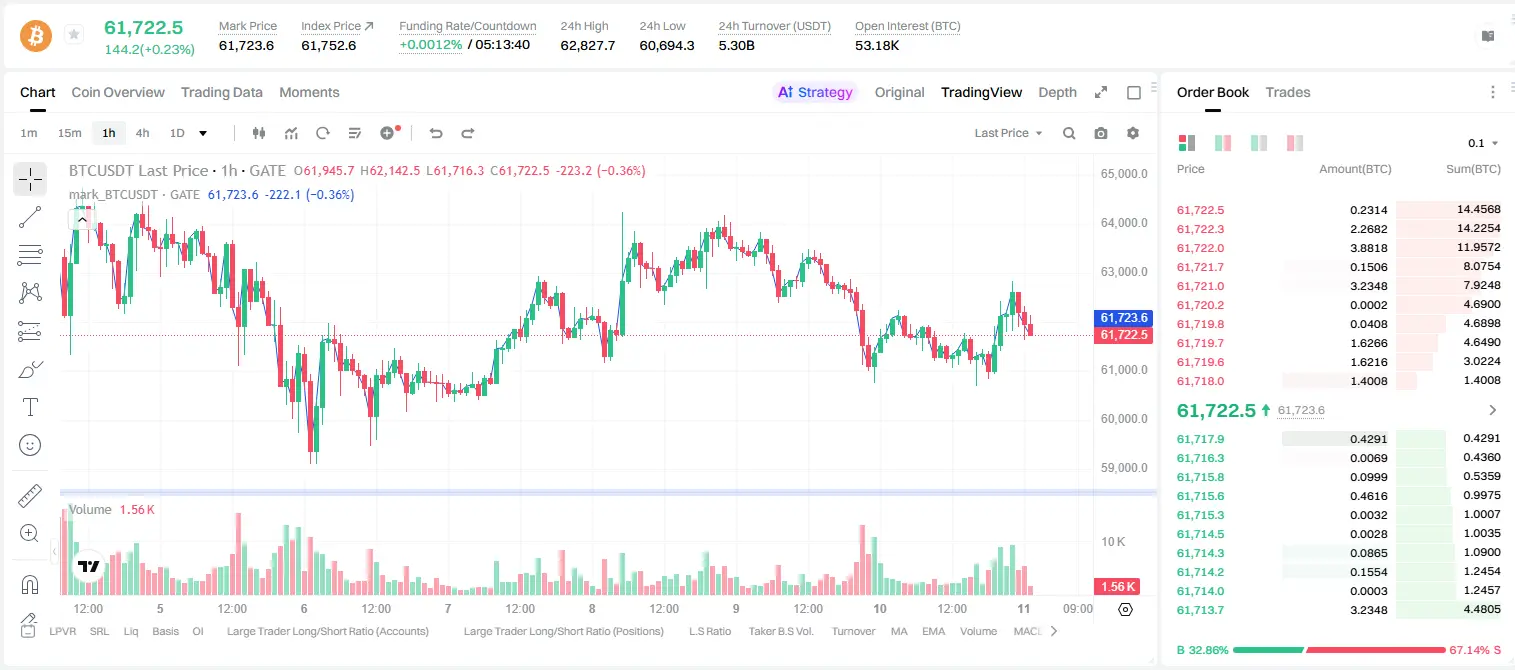Open the Last Price dropdown
The height and width of the screenshot is (670, 1515).
click(x=1008, y=133)
